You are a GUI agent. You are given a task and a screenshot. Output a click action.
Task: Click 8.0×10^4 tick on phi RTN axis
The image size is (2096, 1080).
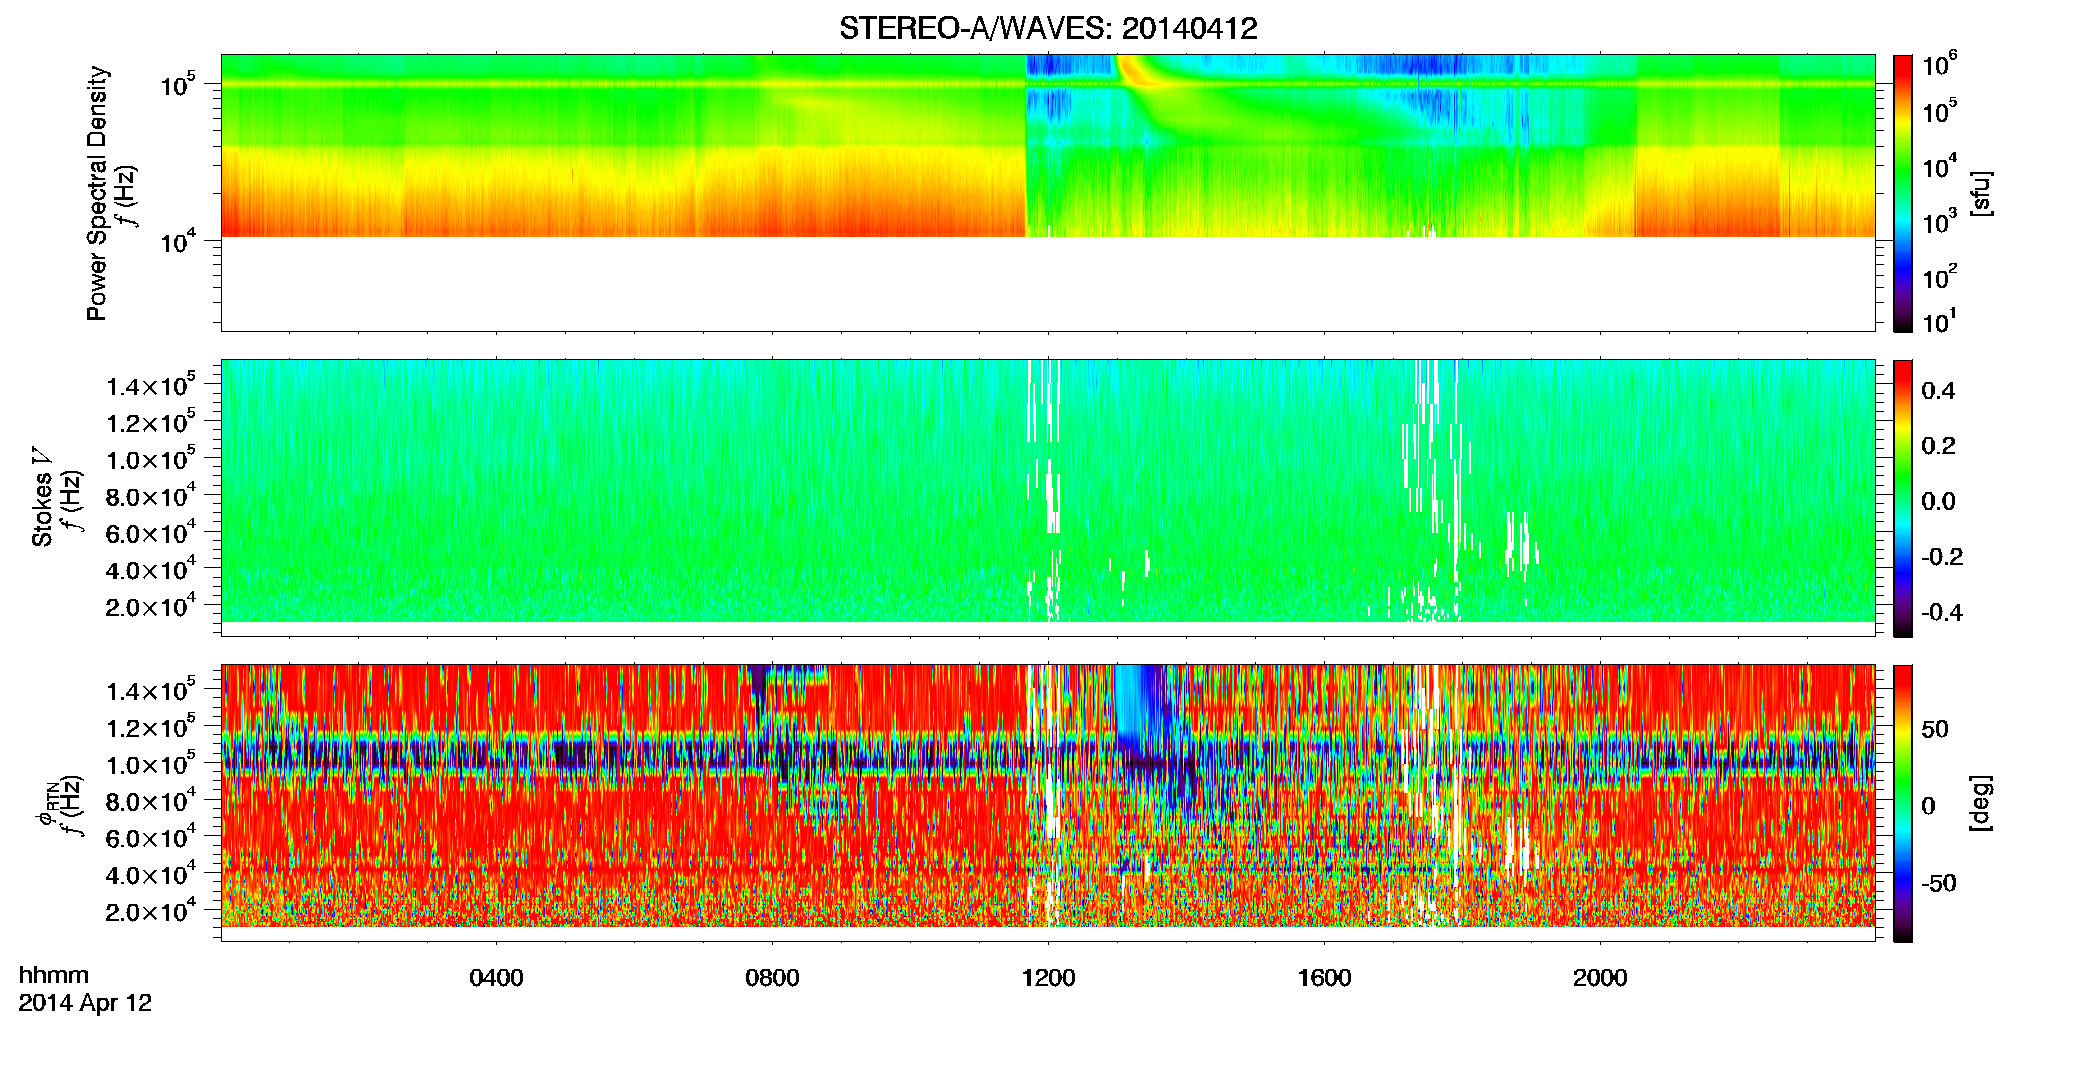[x=151, y=800]
